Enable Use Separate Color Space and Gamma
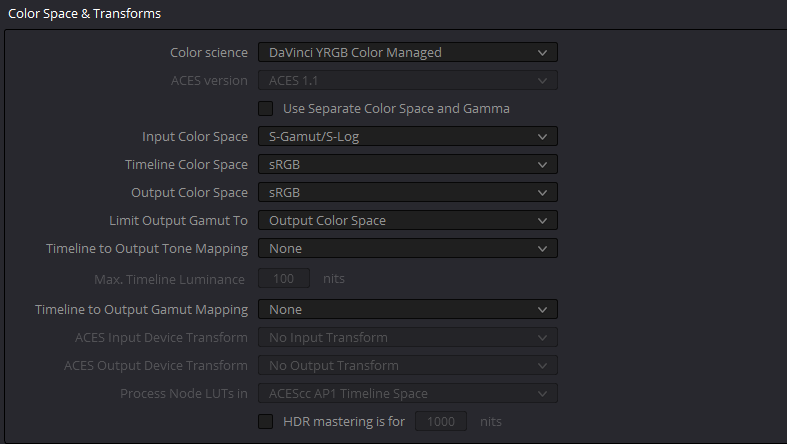787x444 pixels. point(266,108)
